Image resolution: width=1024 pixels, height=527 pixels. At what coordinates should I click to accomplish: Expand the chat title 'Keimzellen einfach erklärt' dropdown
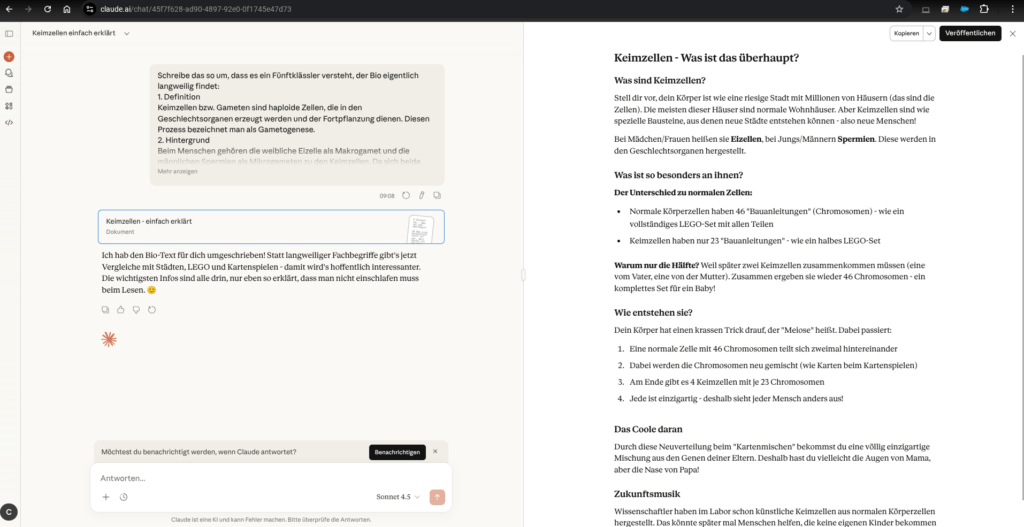[127, 33]
